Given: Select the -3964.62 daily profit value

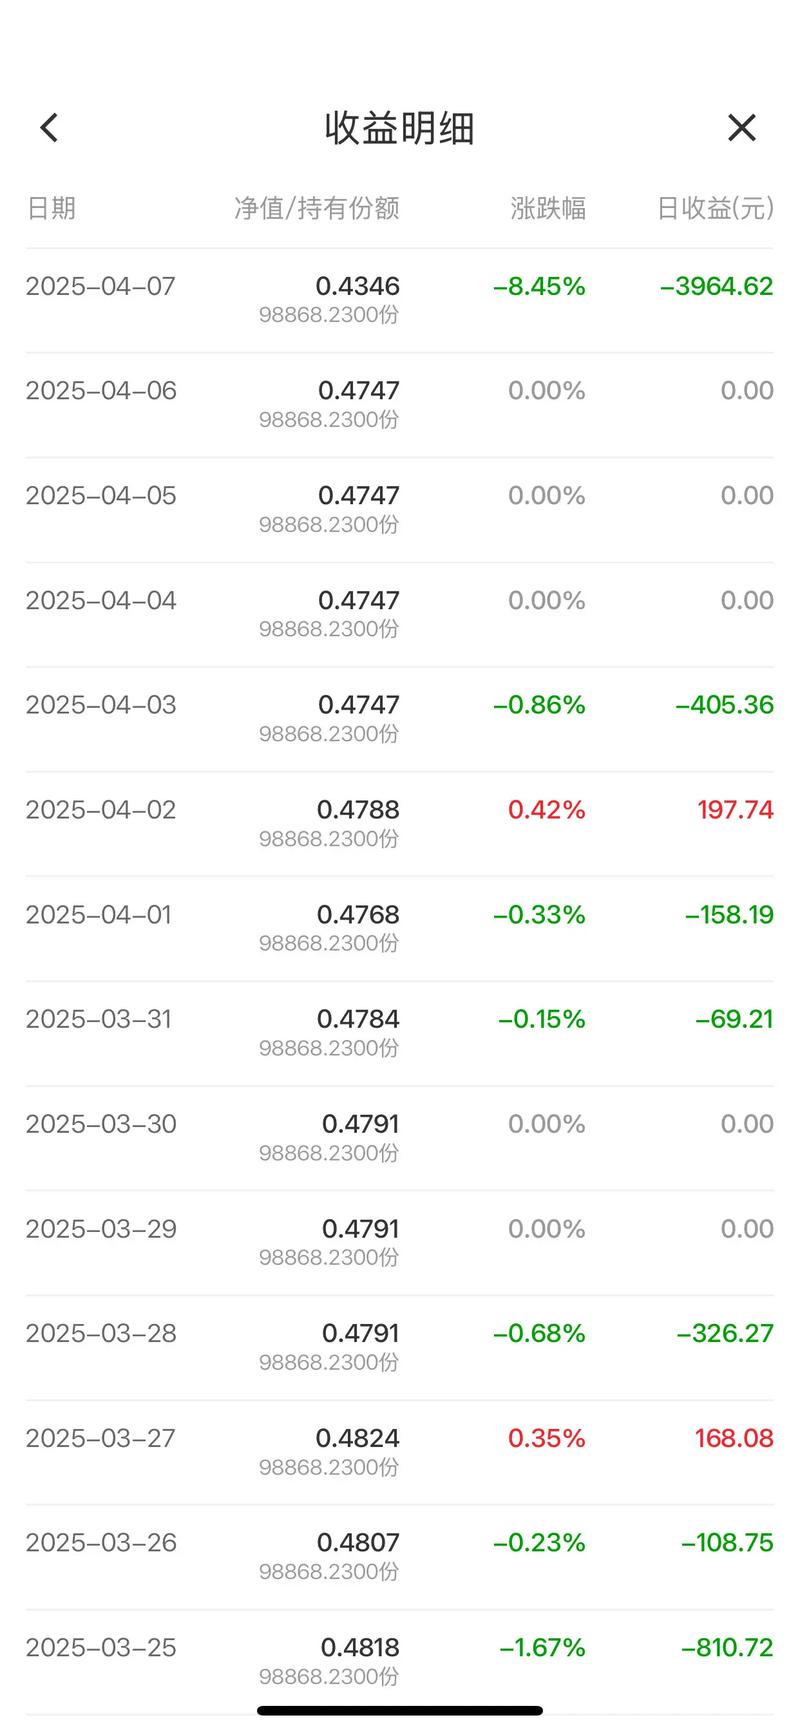Looking at the screenshot, I should tap(716, 287).
